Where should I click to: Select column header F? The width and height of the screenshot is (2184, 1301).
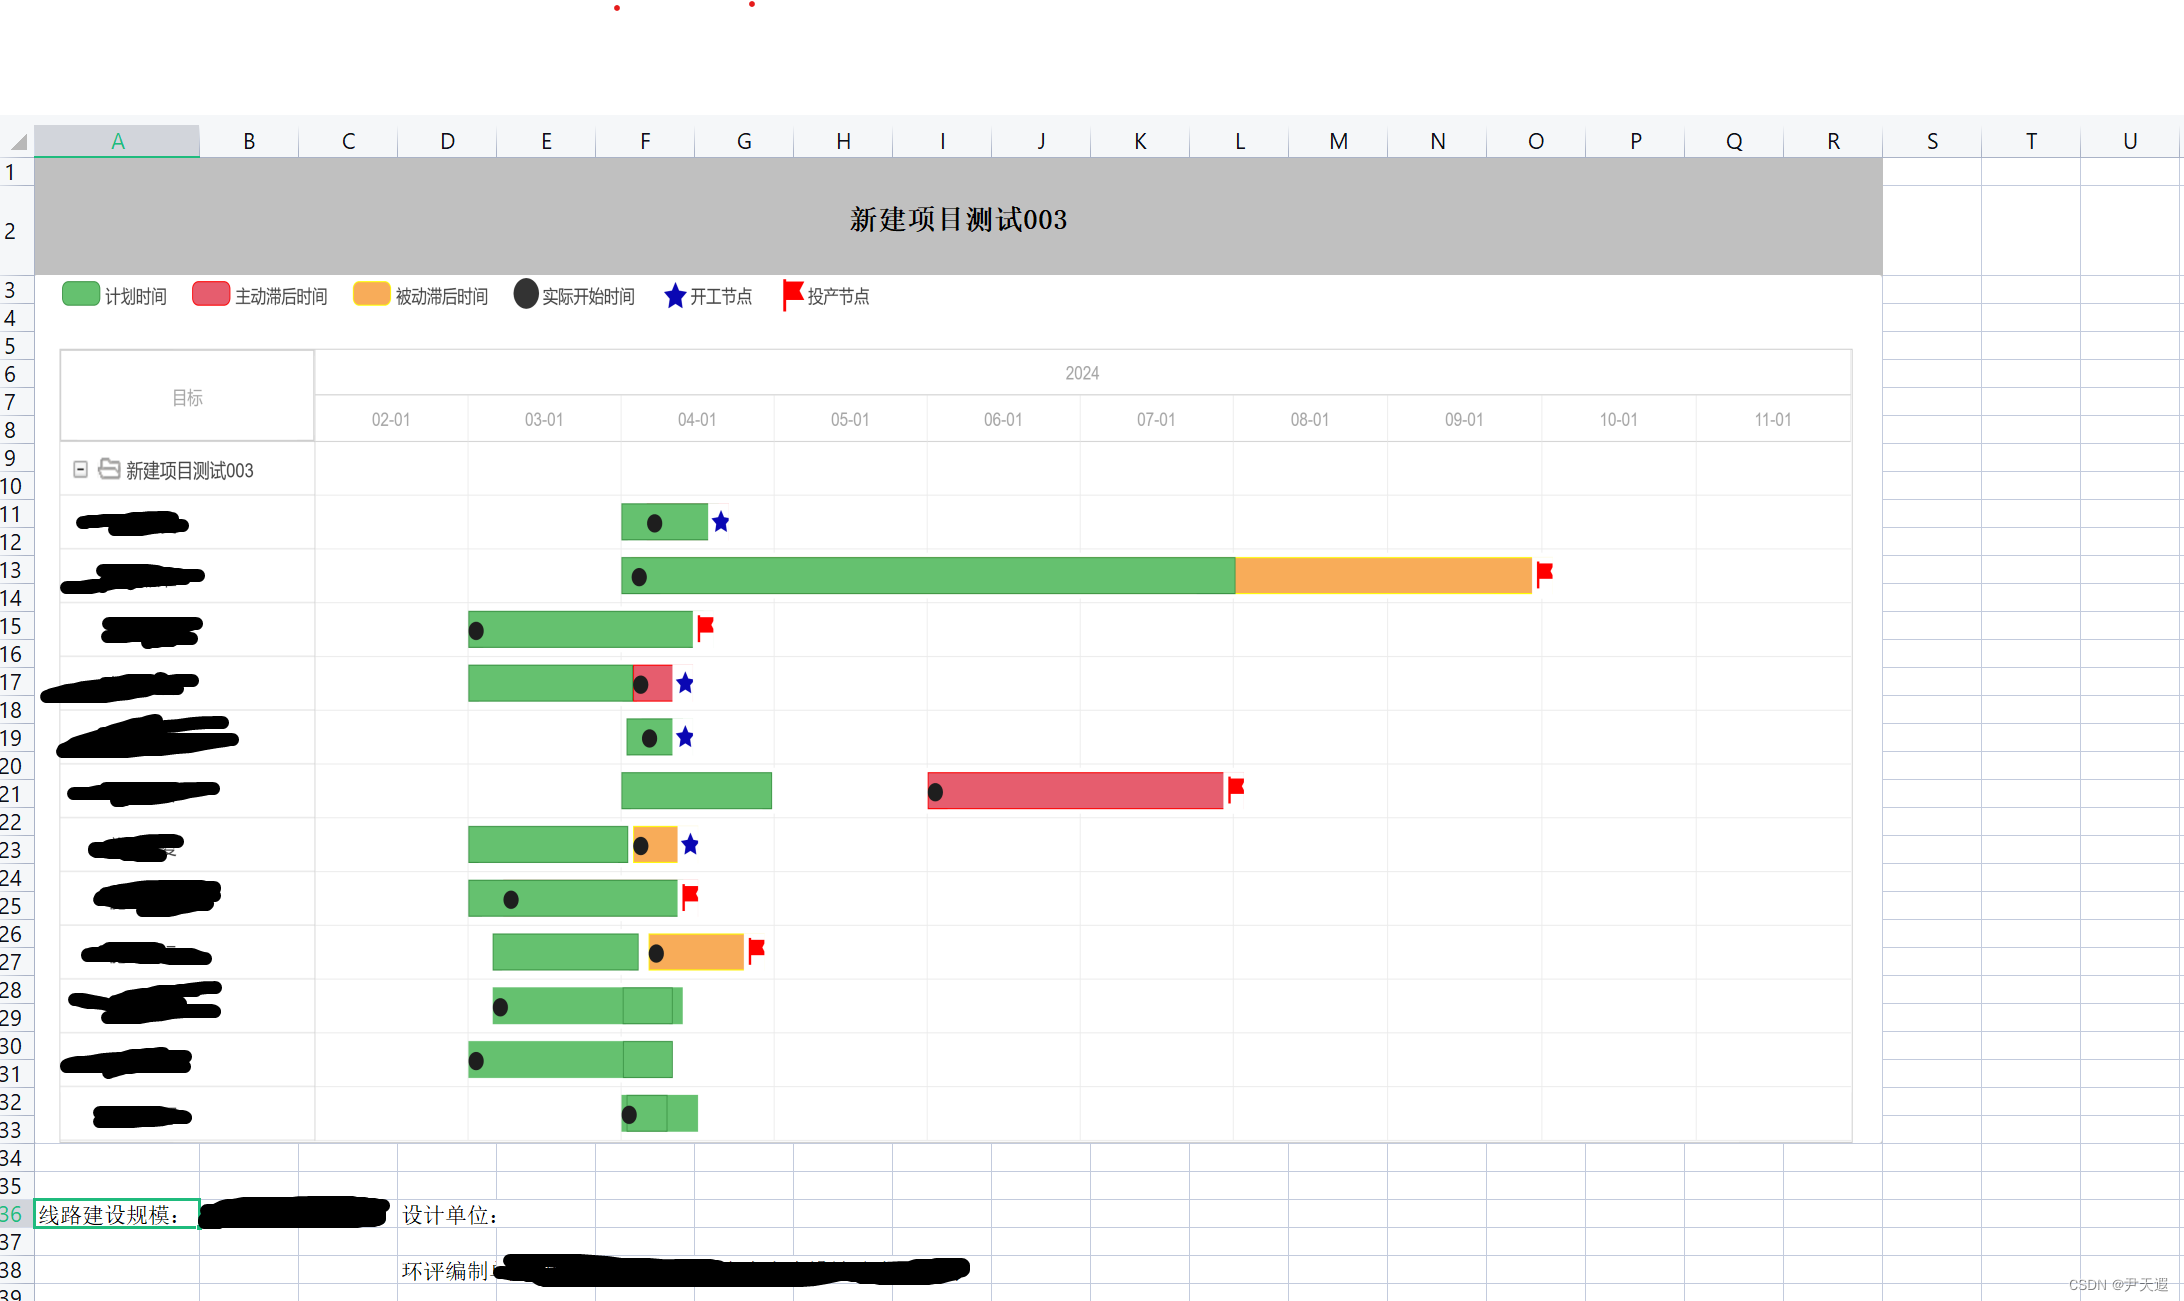coord(645,141)
